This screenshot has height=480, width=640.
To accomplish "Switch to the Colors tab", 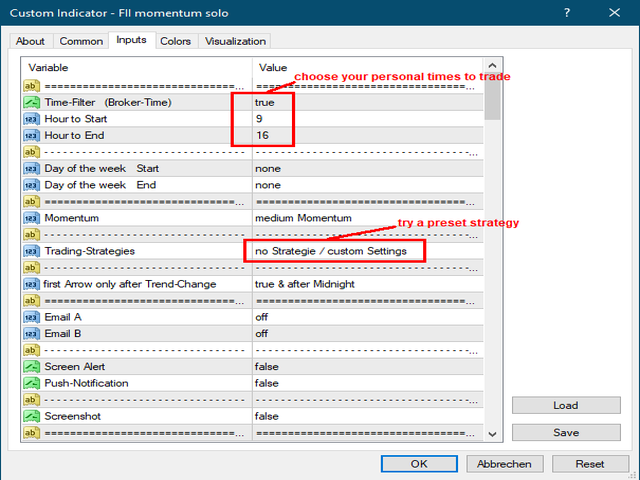I will [x=175, y=41].
